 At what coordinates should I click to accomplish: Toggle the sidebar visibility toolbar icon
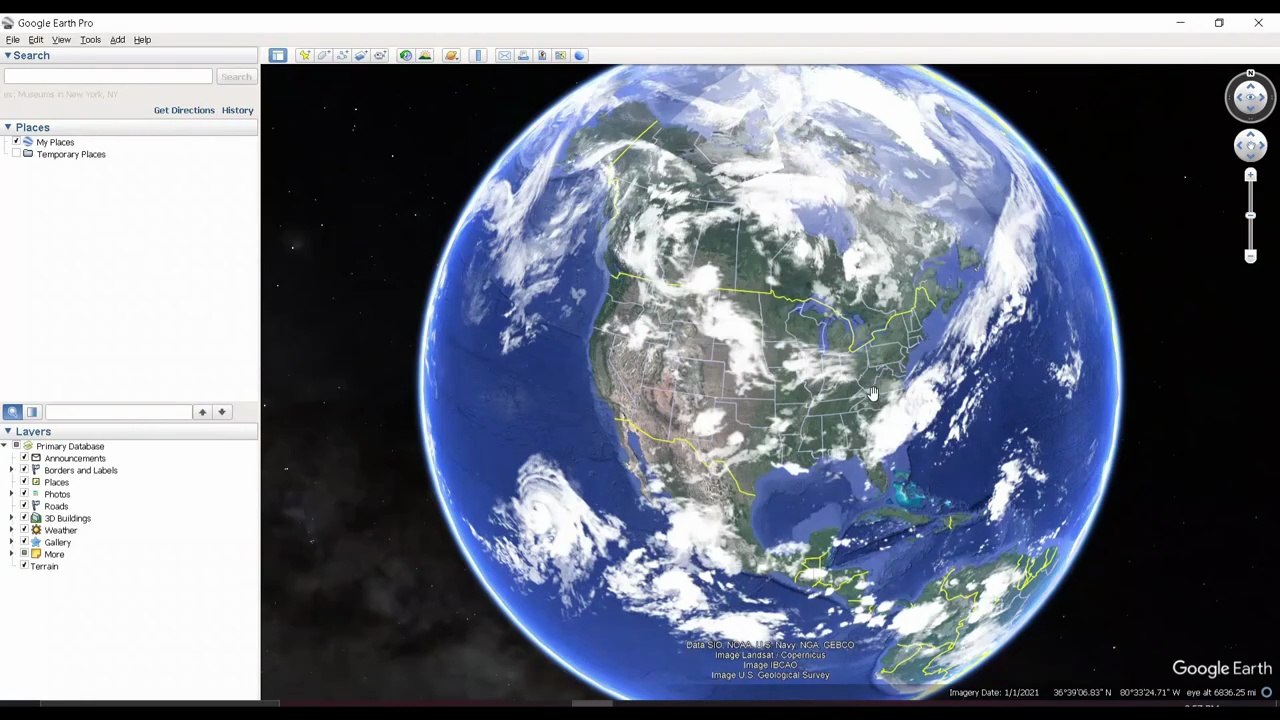click(x=278, y=55)
